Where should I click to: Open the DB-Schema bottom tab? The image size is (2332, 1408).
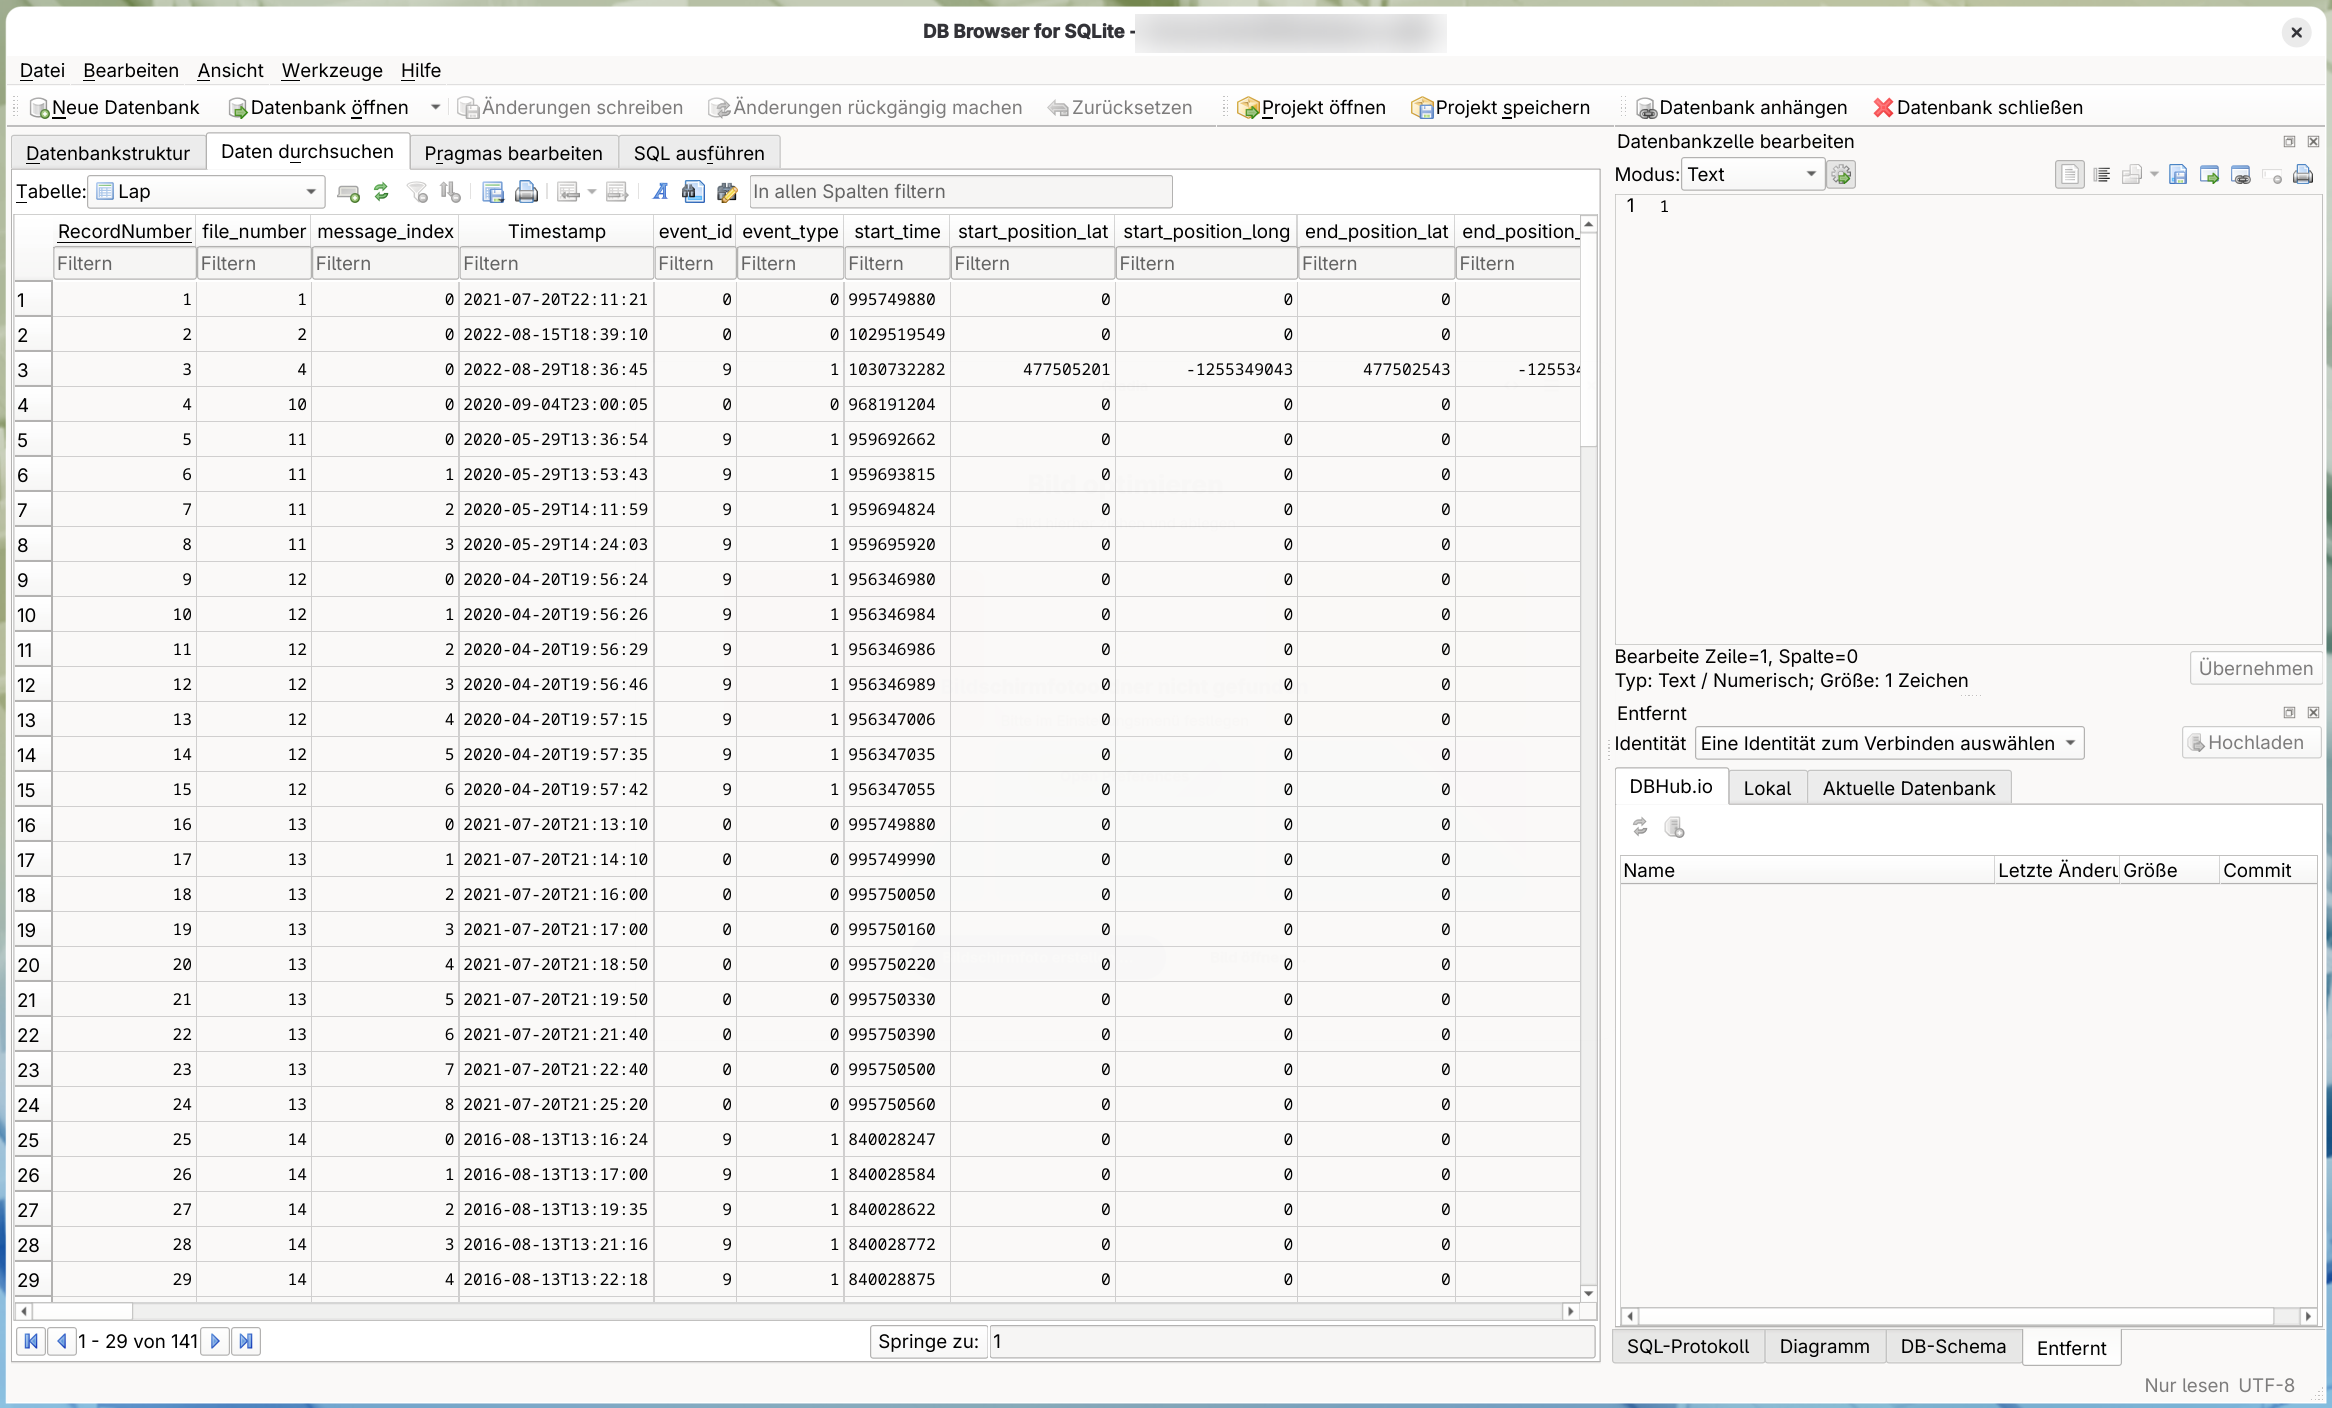coord(1953,1346)
